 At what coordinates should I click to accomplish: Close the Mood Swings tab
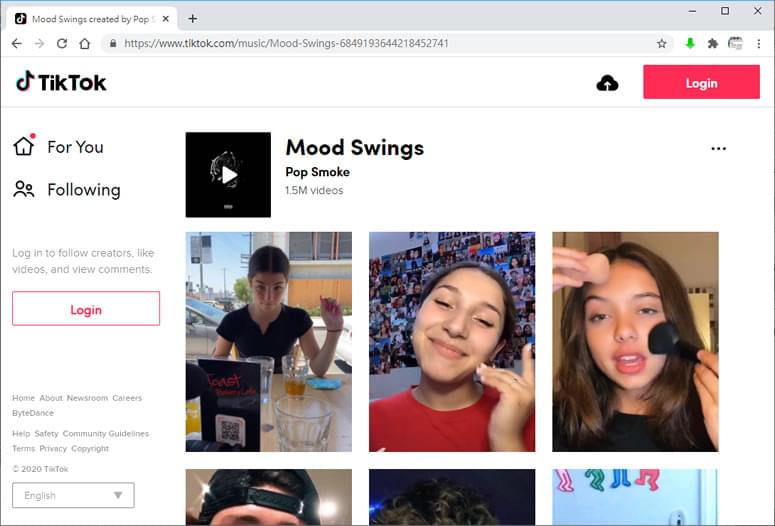pyautogui.click(x=166, y=19)
